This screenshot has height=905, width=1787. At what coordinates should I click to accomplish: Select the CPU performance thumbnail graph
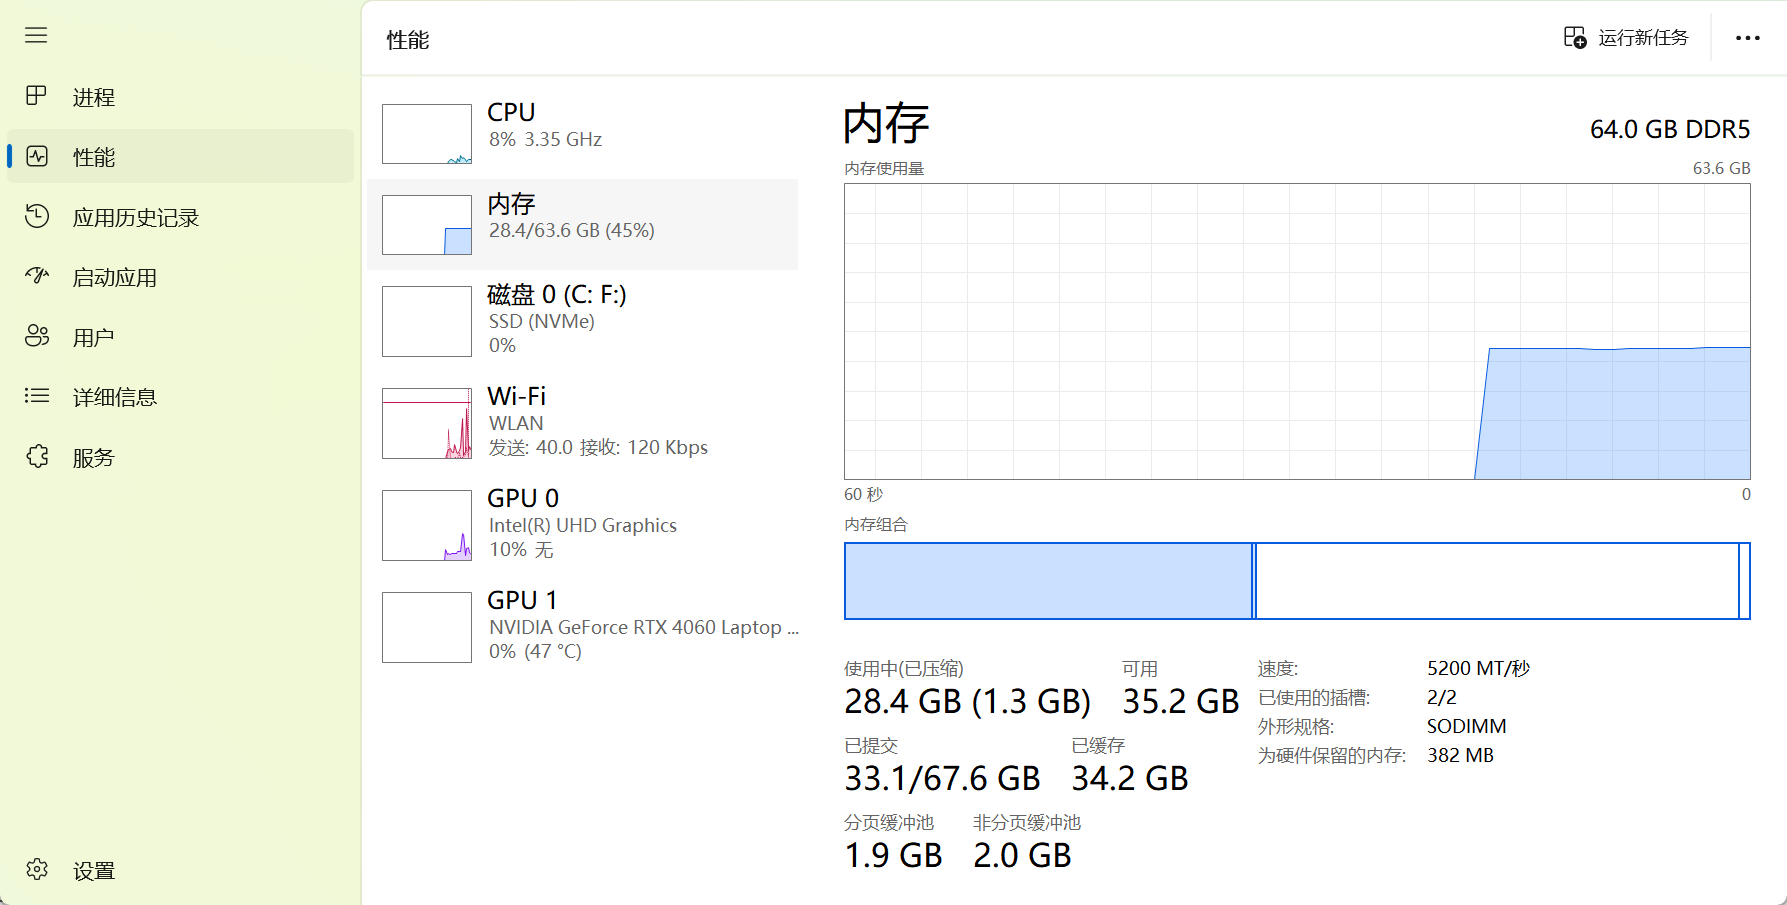tap(427, 134)
